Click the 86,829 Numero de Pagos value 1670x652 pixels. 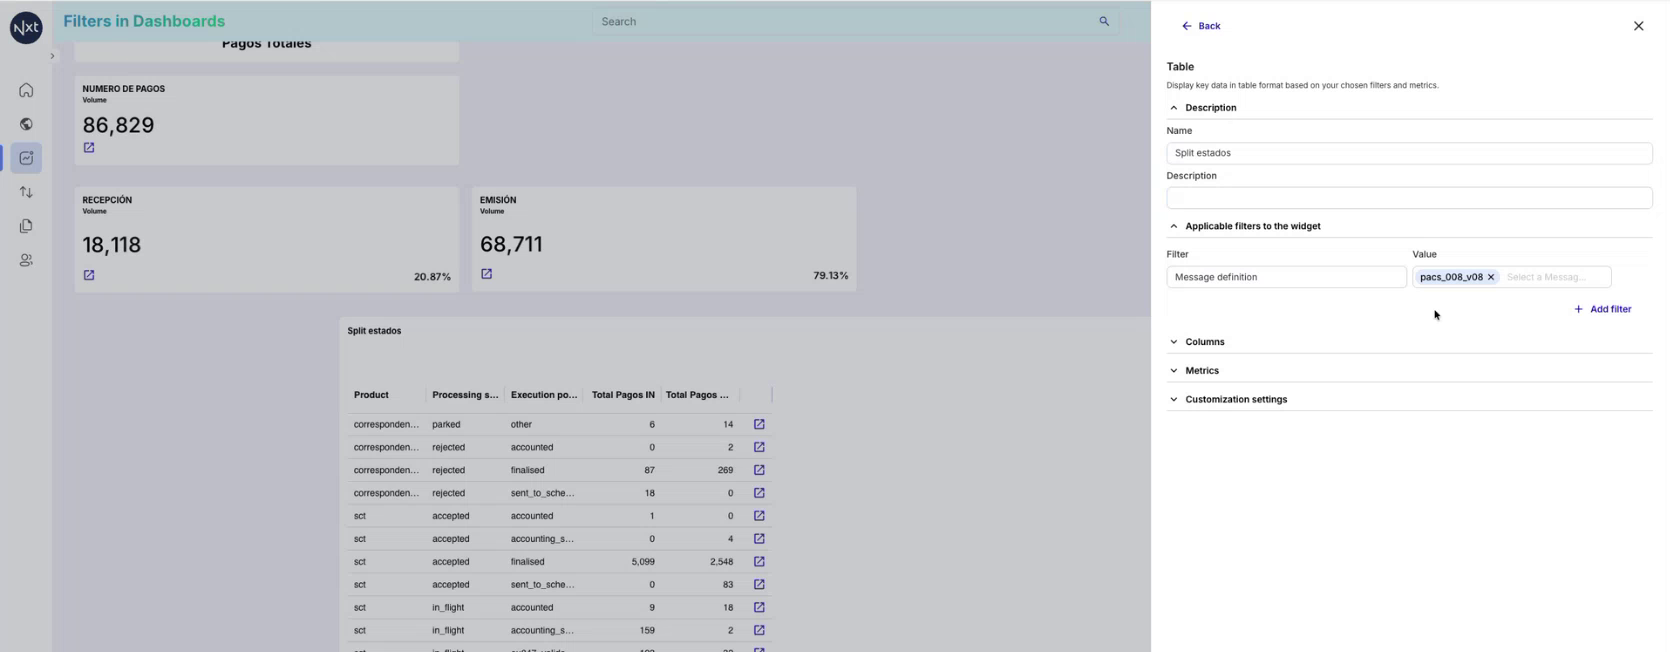(118, 125)
